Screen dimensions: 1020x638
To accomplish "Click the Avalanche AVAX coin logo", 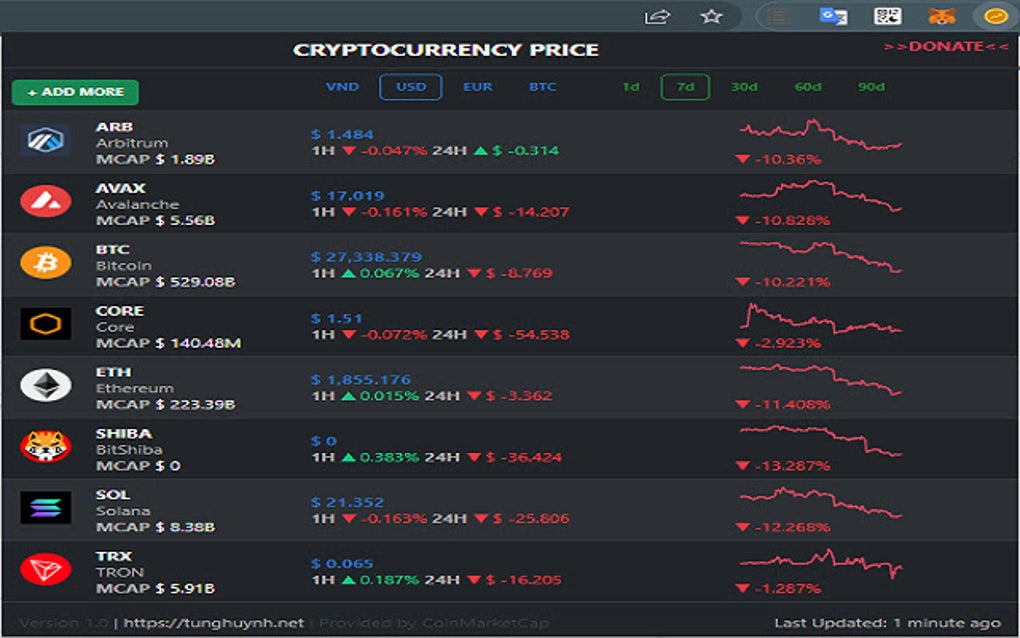I will click(46, 202).
